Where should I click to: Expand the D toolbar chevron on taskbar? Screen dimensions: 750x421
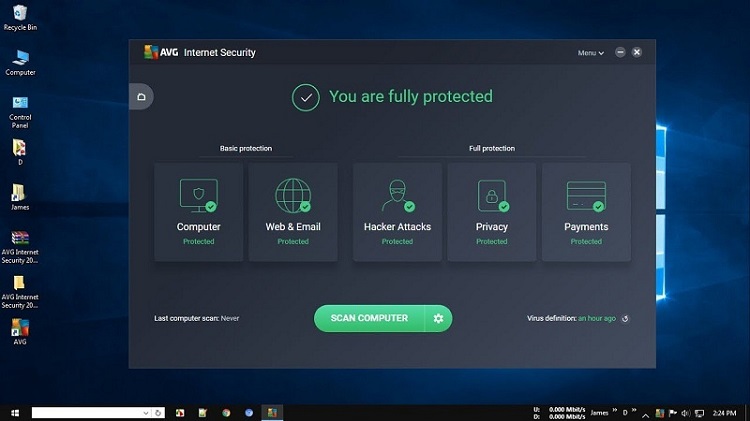point(634,410)
